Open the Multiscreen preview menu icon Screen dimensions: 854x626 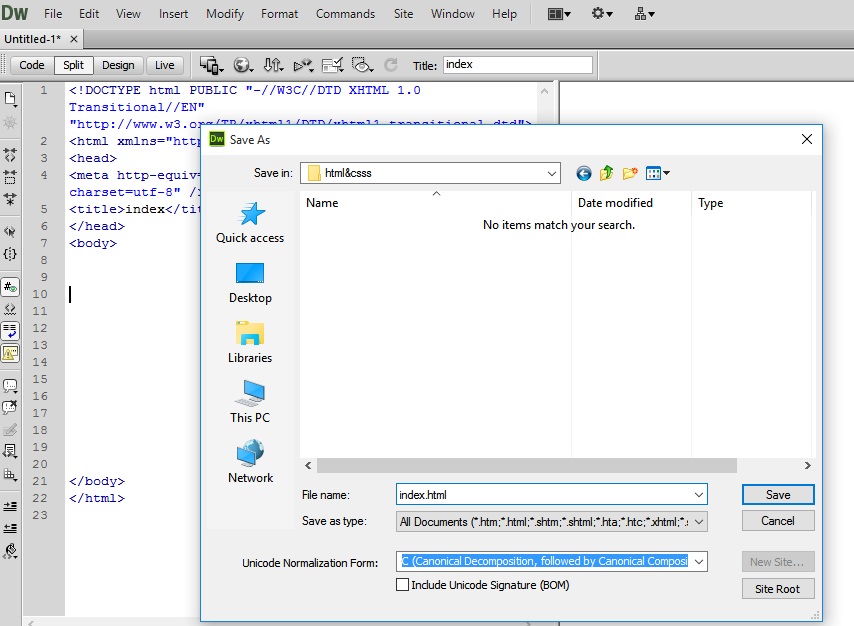tap(211, 65)
